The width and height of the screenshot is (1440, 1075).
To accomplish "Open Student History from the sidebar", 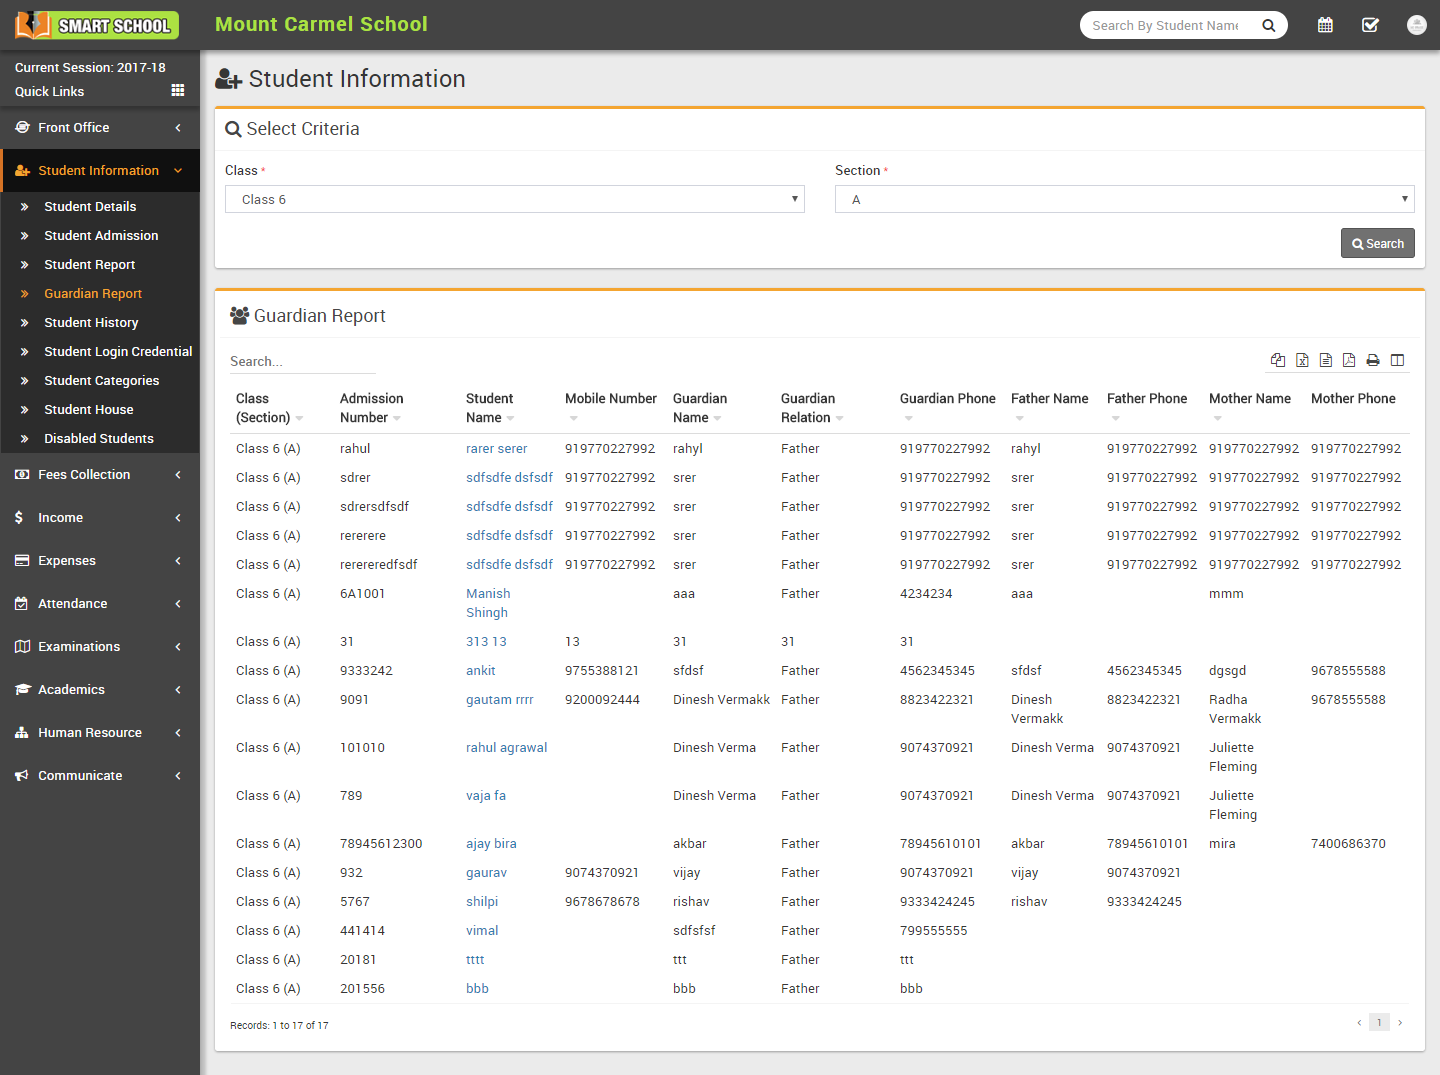I will click(x=91, y=323).
